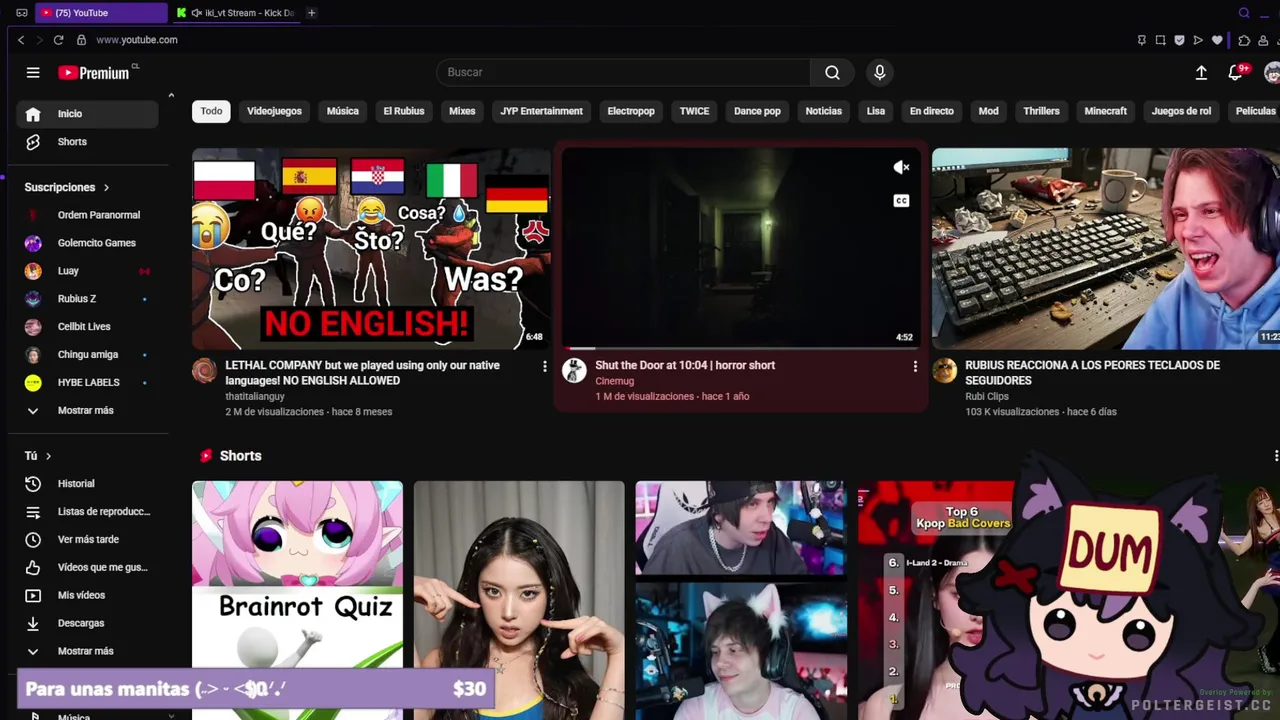Switch to the Kick stream browser tab

pyautogui.click(x=236, y=13)
